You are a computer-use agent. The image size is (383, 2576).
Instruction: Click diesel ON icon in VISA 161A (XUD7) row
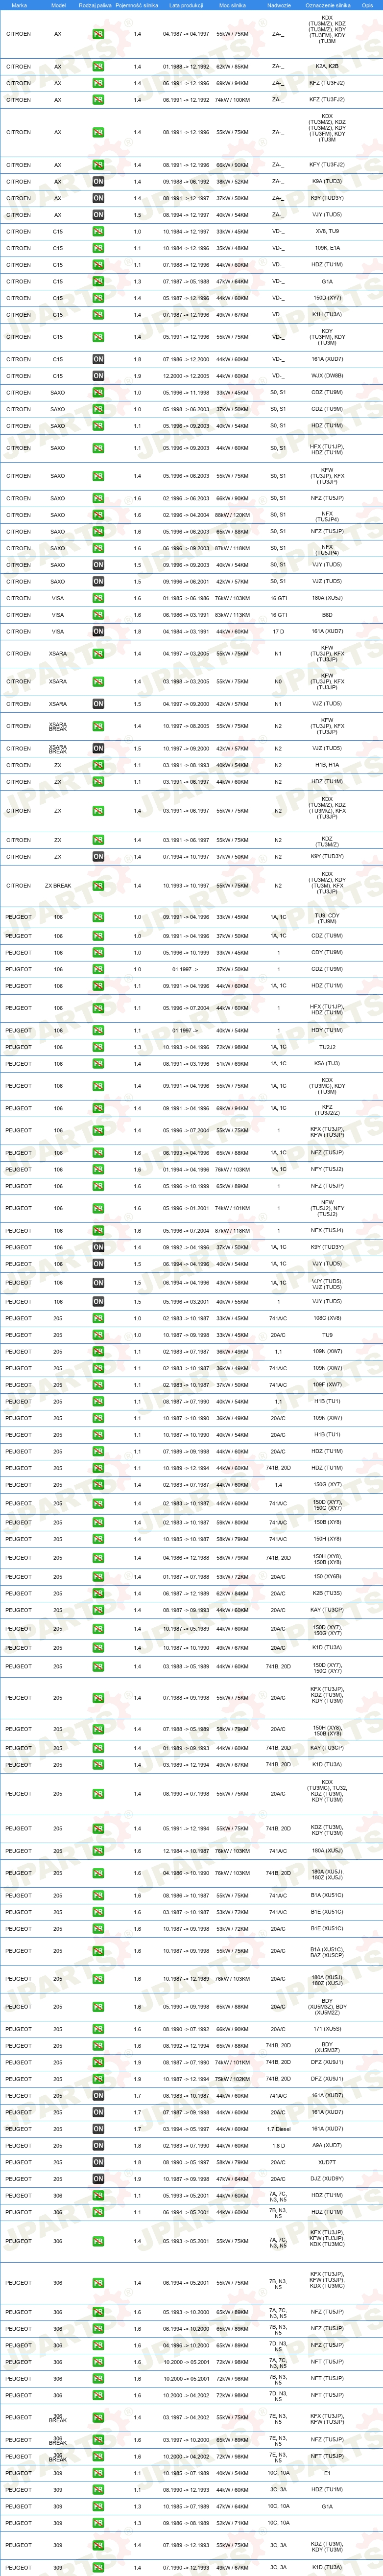click(98, 632)
